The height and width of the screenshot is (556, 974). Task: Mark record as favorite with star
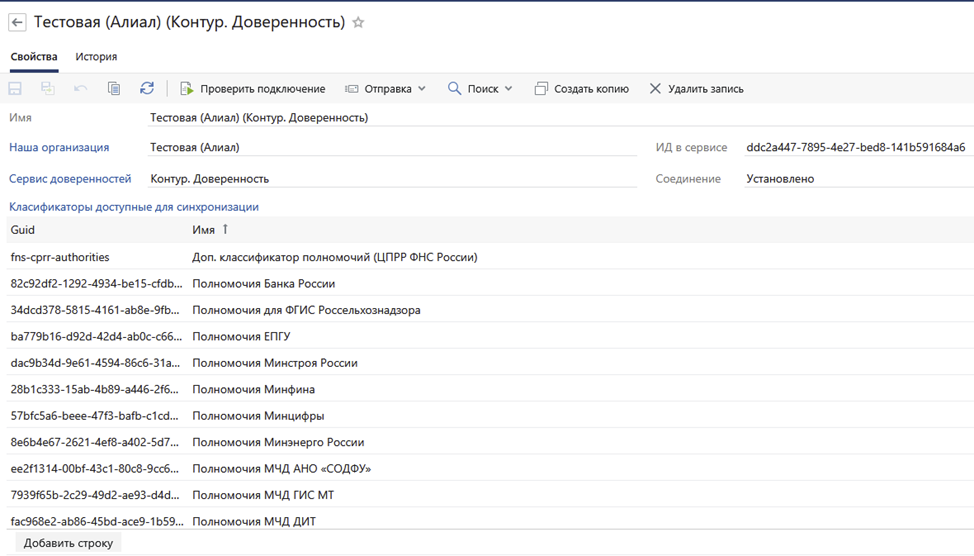358,22
